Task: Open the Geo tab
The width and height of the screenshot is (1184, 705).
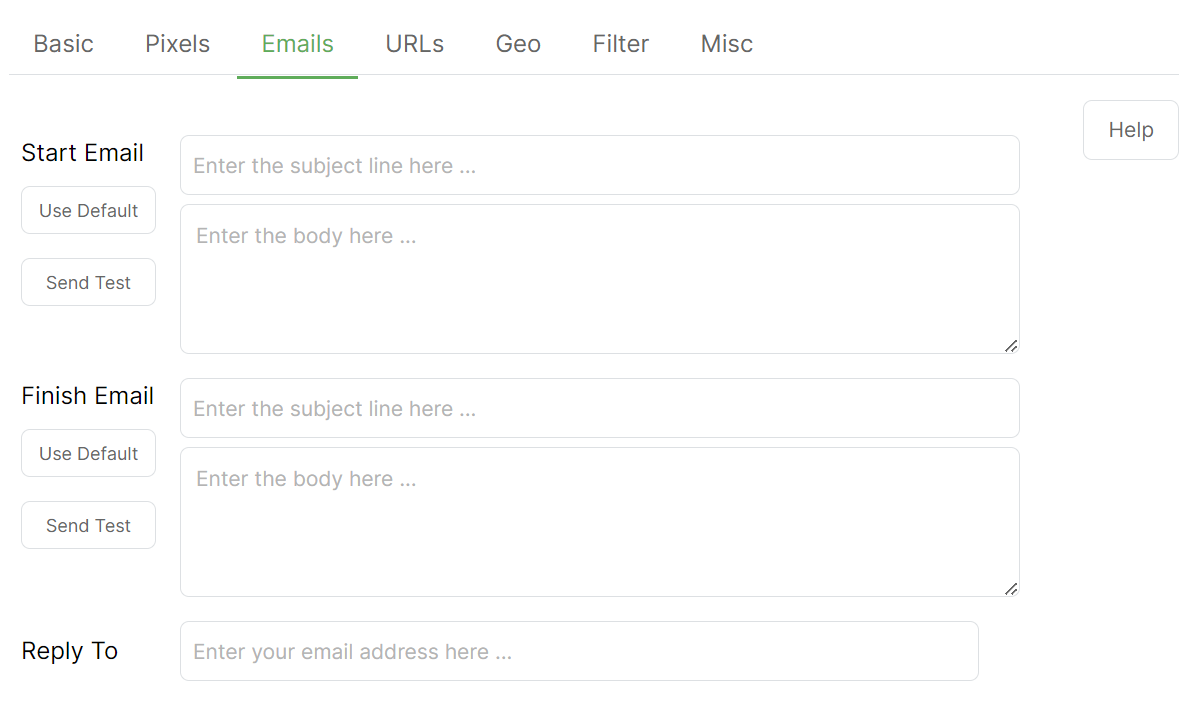Action: click(518, 44)
